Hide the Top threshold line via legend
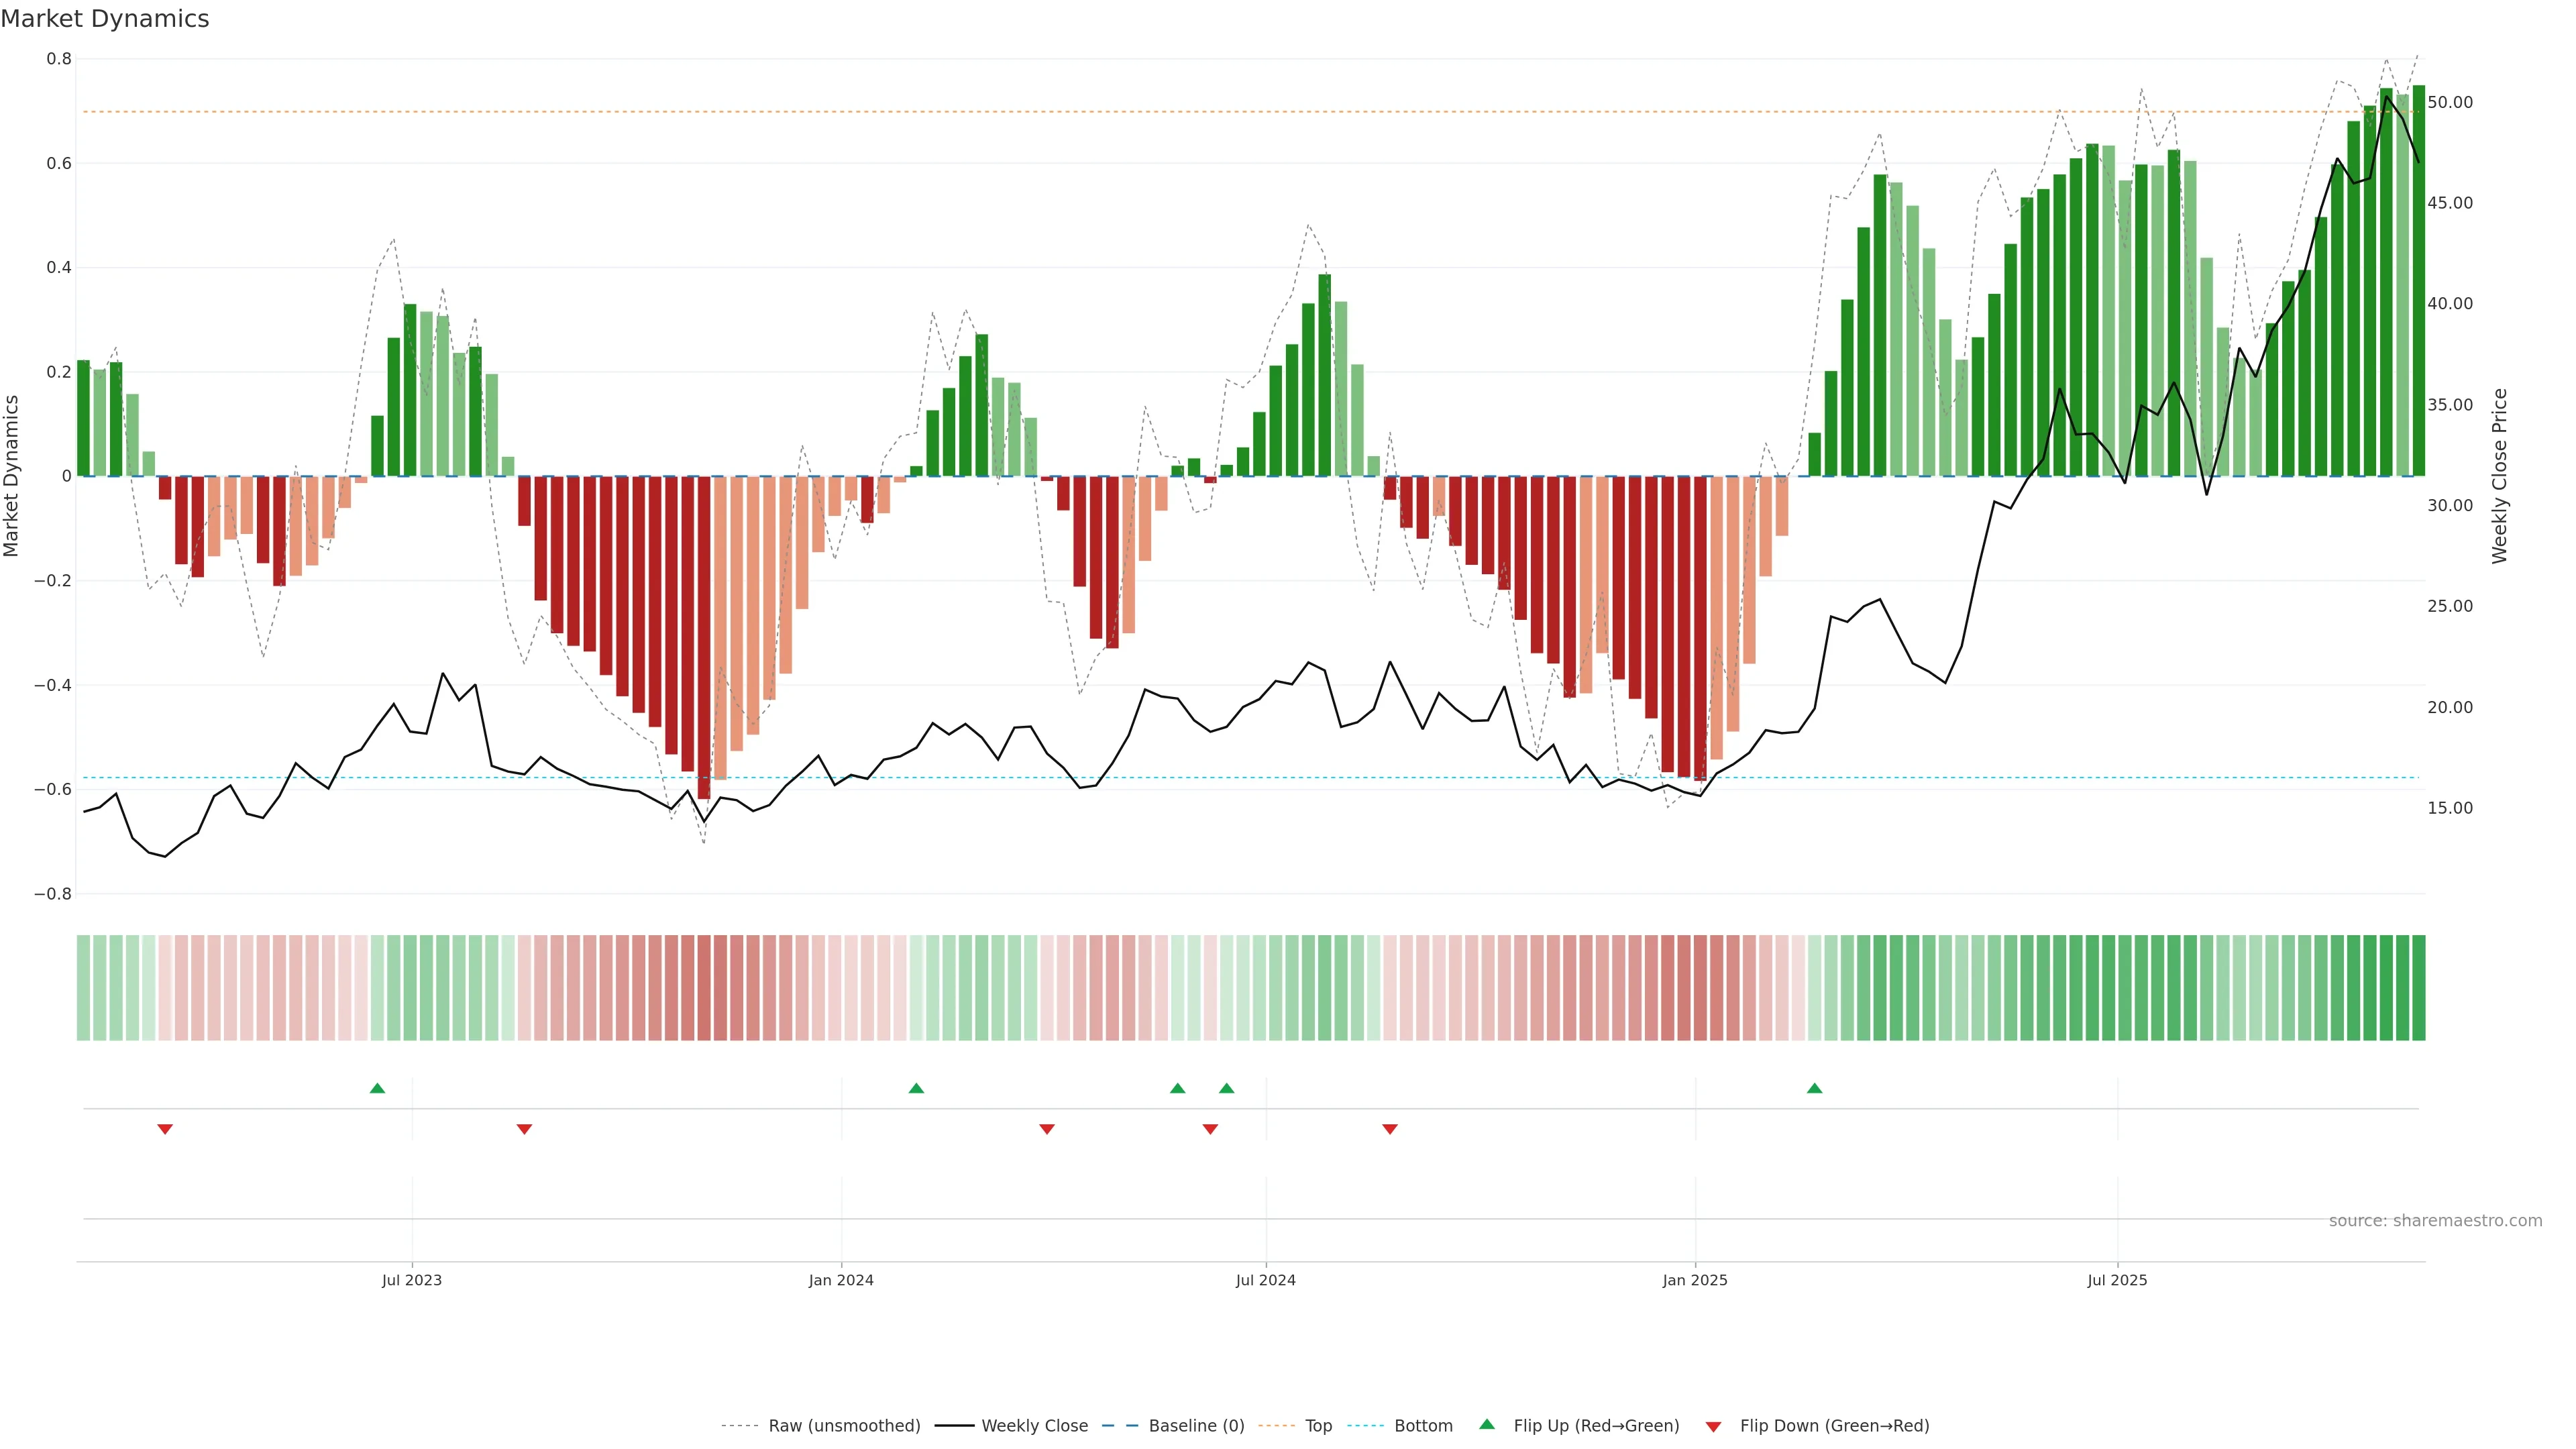 tap(1318, 1425)
